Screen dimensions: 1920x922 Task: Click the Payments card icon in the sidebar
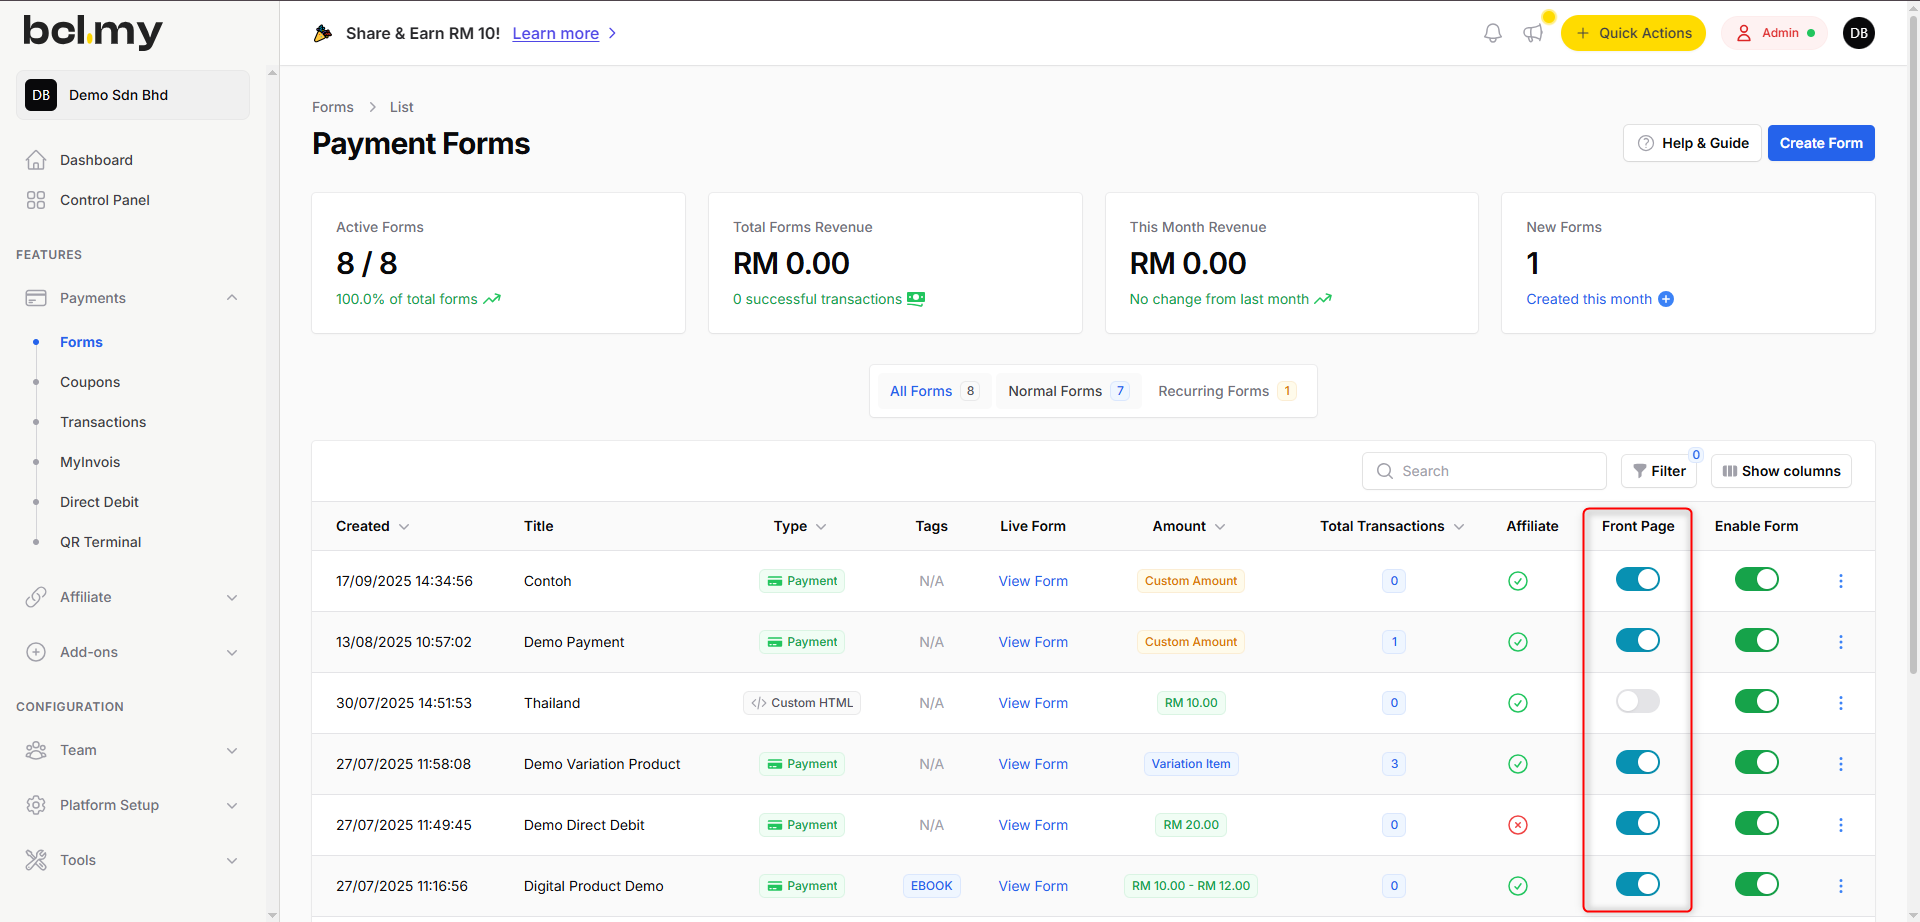coord(36,298)
